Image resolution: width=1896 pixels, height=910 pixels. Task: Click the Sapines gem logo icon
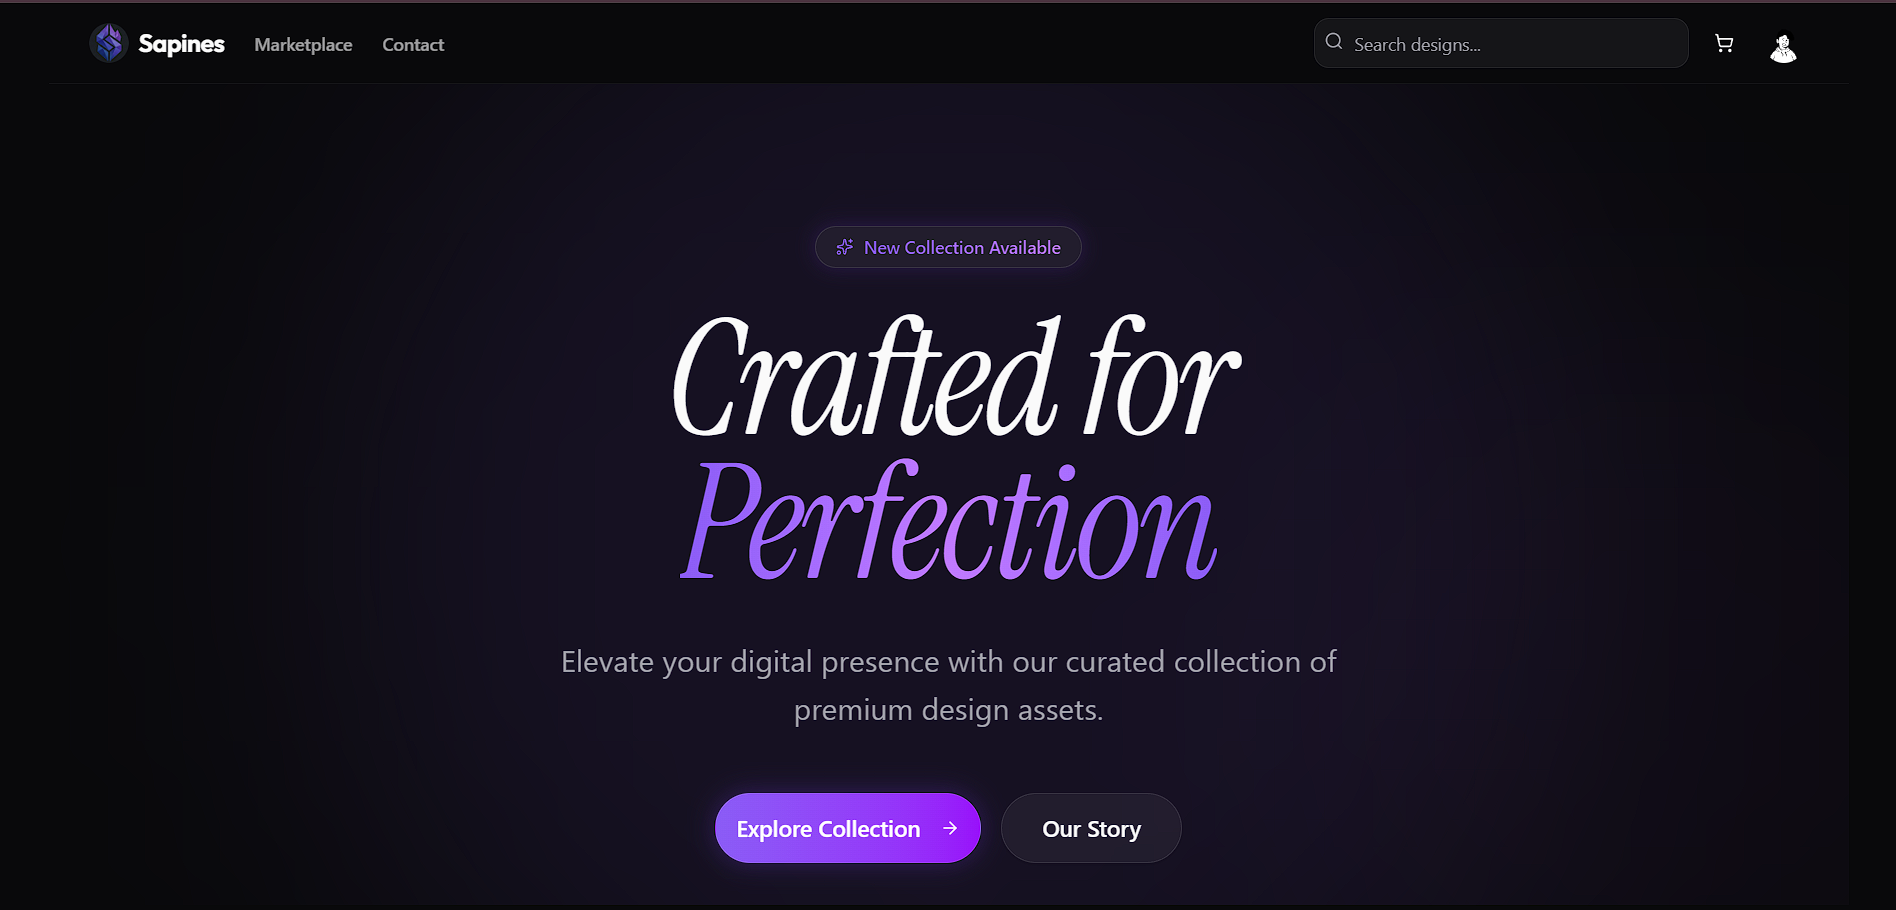click(109, 44)
